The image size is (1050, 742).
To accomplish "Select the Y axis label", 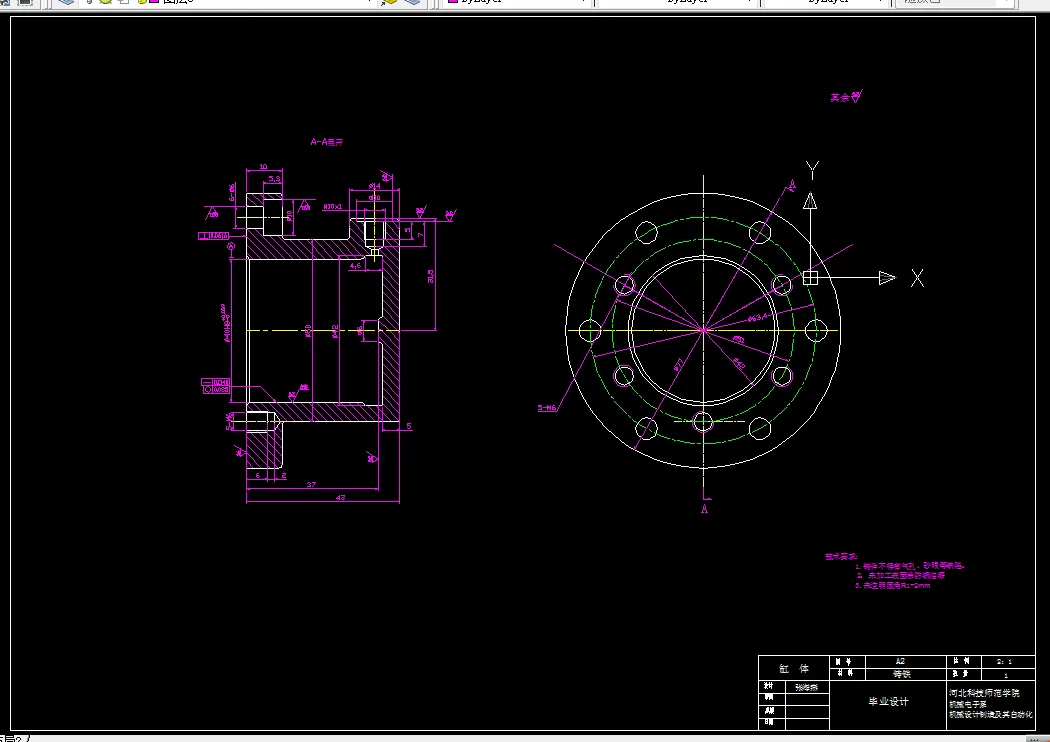I will click(x=812, y=170).
